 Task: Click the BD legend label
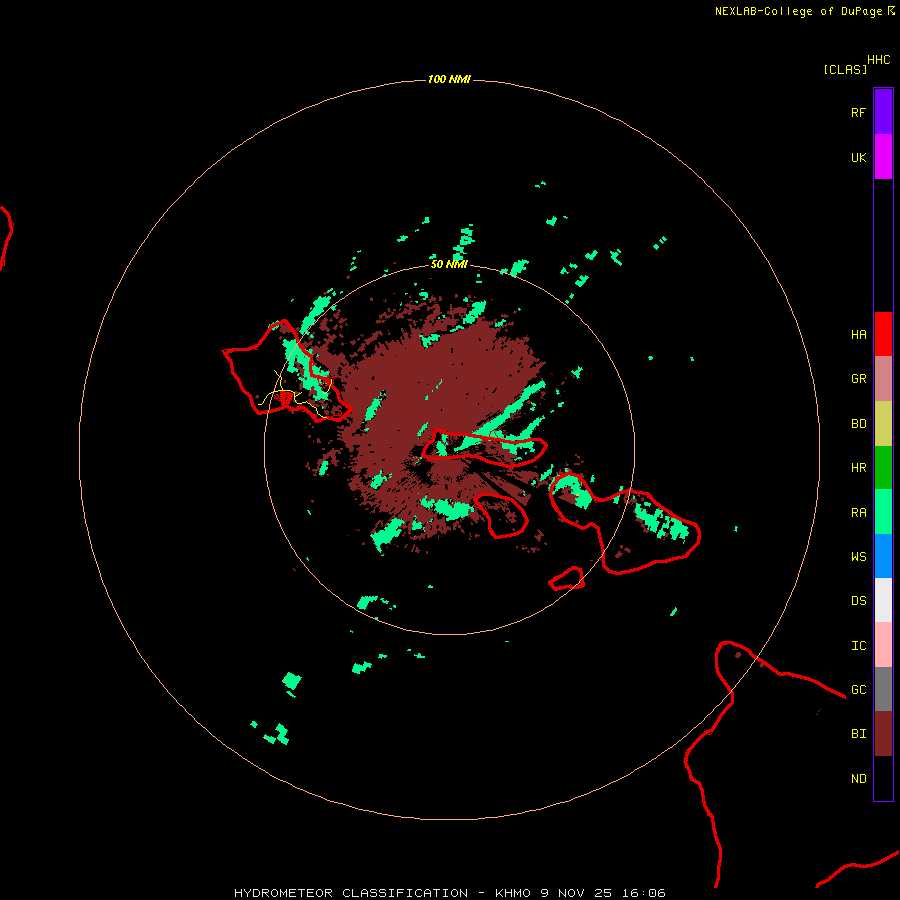click(858, 424)
